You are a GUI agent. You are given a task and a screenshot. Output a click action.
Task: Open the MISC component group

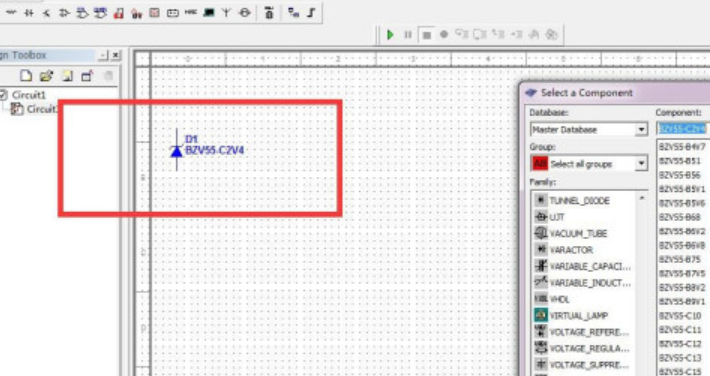point(191,13)
